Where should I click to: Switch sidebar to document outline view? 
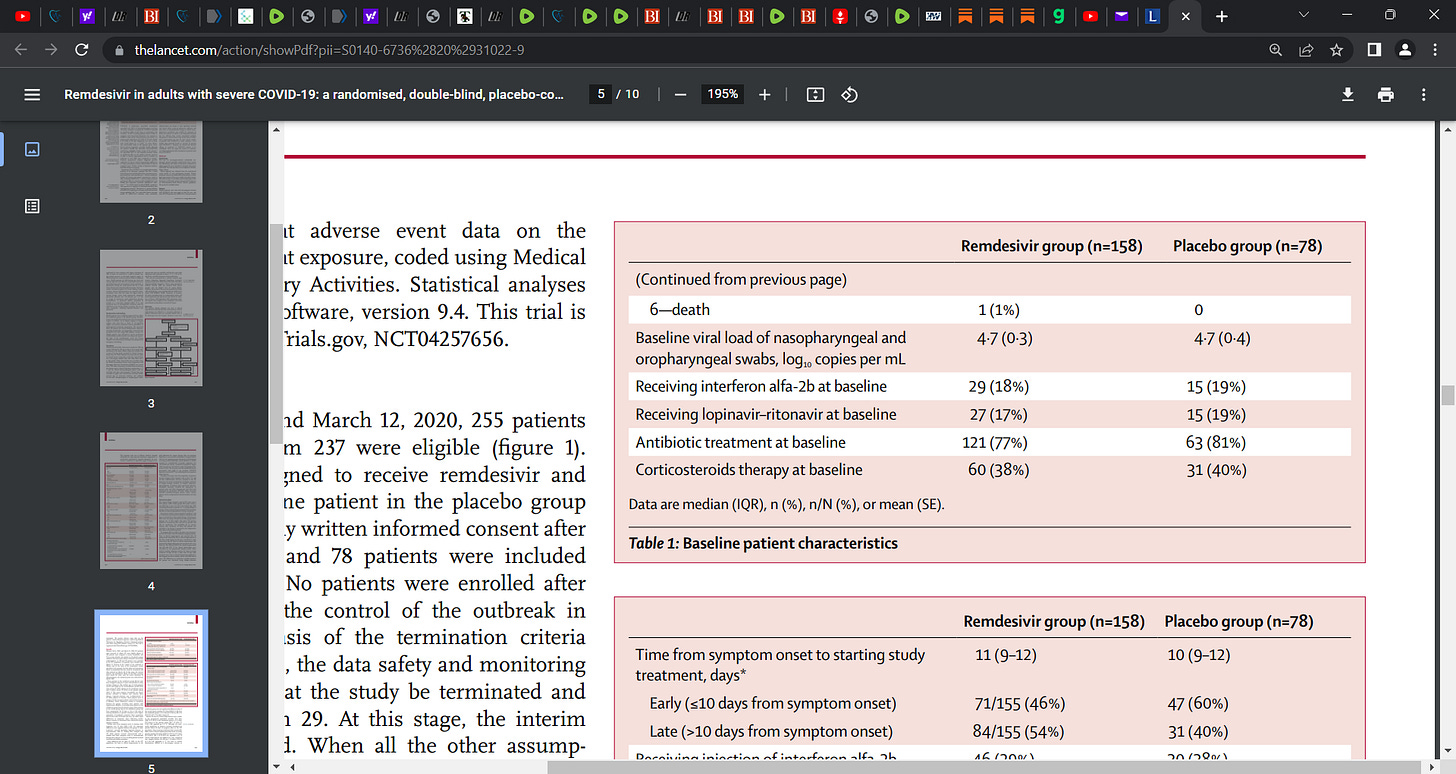(32, 206)
